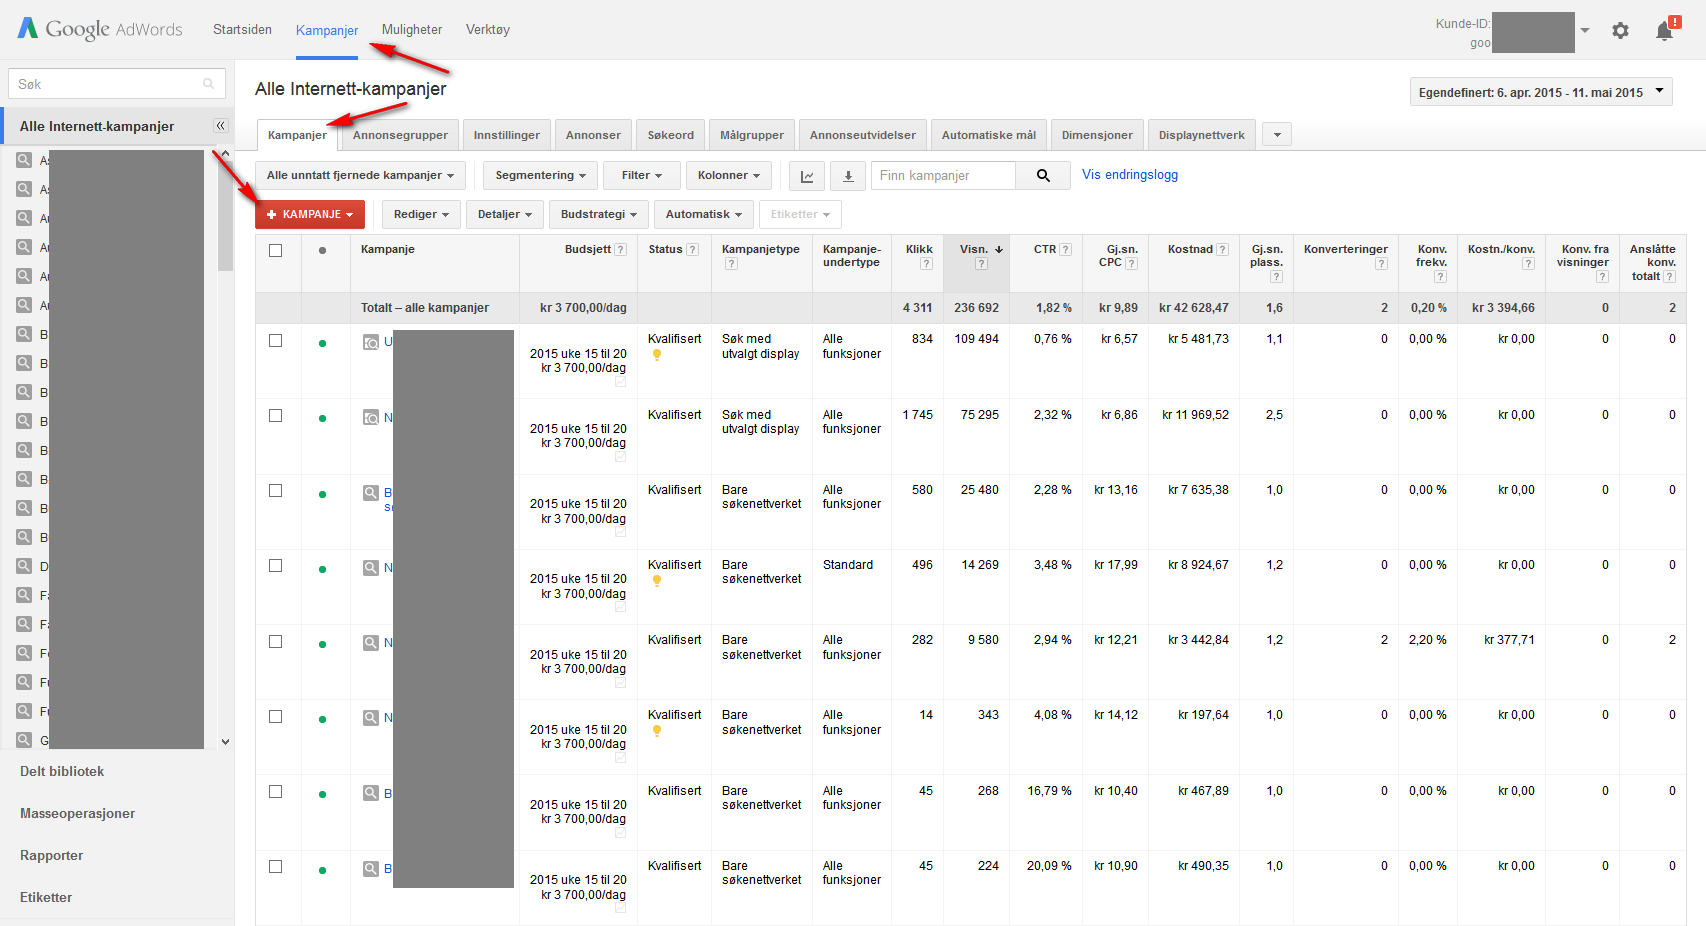Click the Kostnad help icon

(x=1222, y=250)
